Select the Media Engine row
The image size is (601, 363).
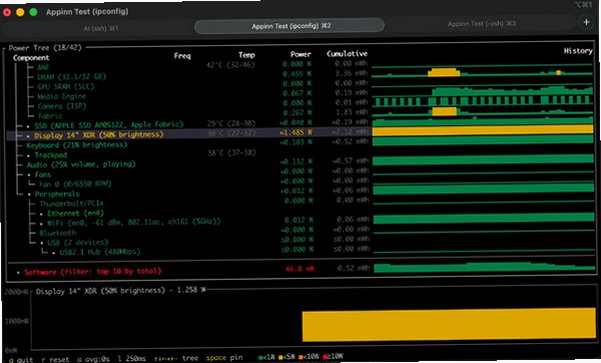click(x=62, y=96)
